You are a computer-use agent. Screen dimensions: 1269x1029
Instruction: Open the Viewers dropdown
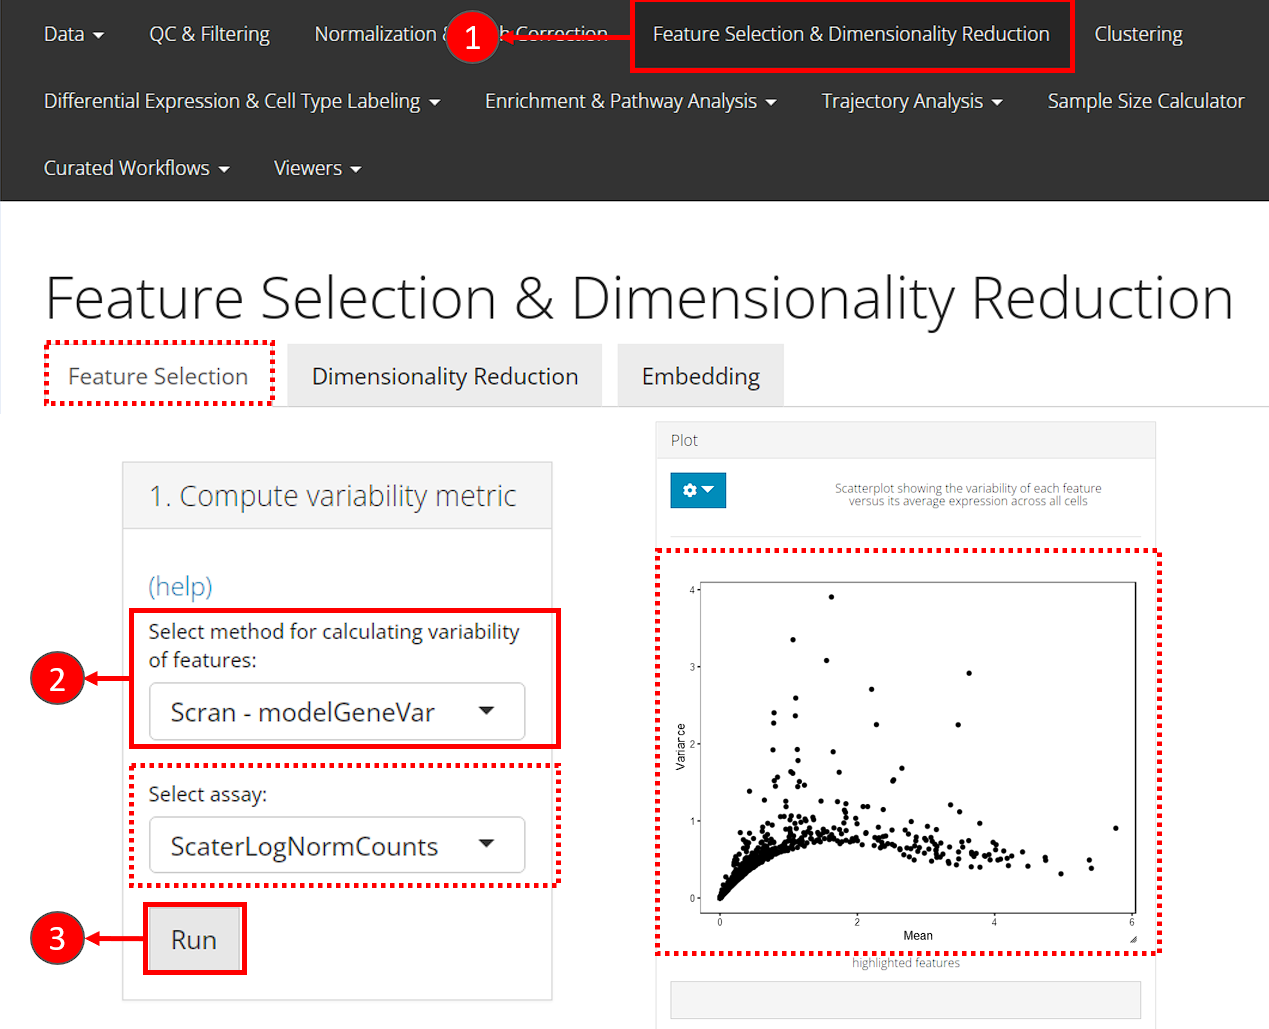tap(317, 168)
